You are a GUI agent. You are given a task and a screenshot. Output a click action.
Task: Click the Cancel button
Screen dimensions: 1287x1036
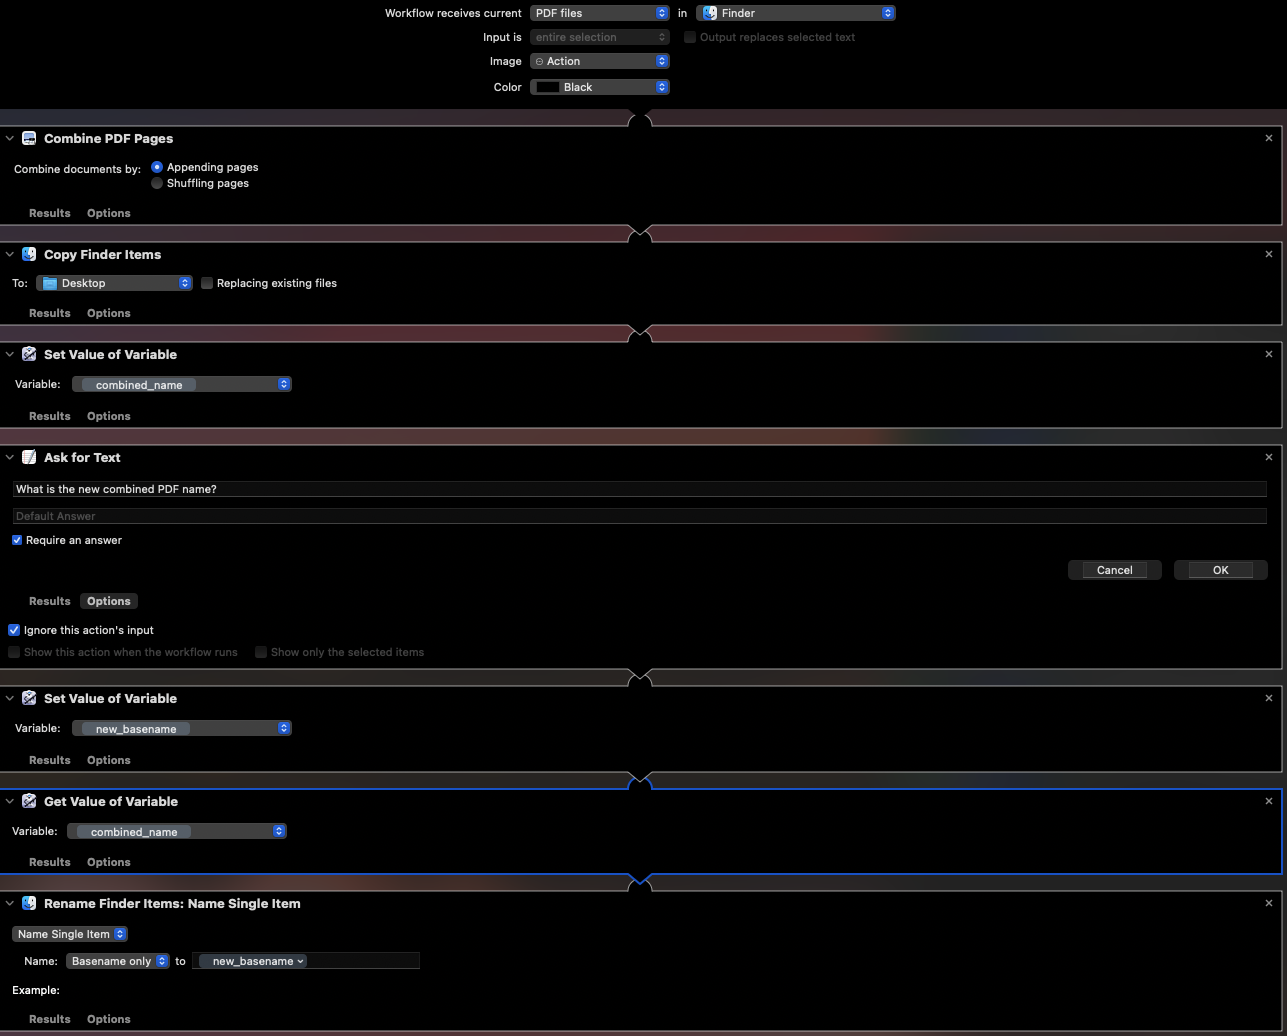(1114, 569)
